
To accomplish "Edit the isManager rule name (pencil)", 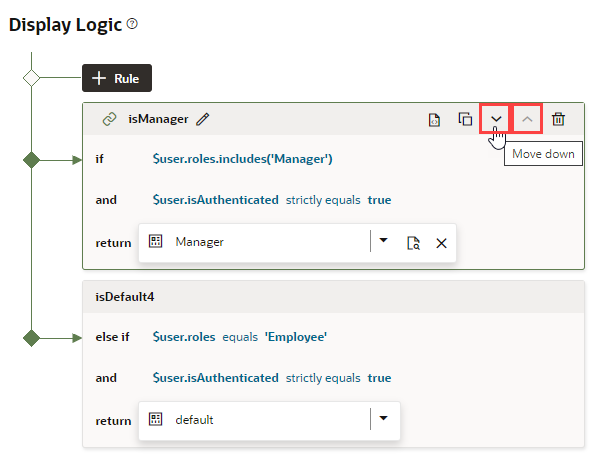I will (203, 119).
